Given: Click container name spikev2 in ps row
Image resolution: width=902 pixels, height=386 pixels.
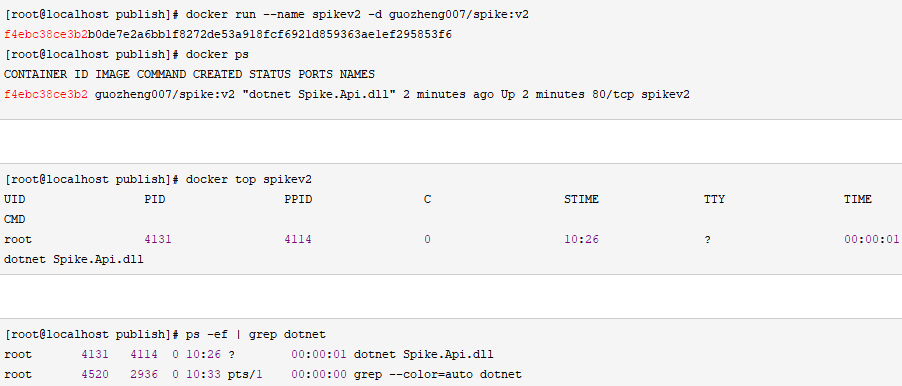Looking at the screenshot, I should pyautogui.click(x=665, y=94).
